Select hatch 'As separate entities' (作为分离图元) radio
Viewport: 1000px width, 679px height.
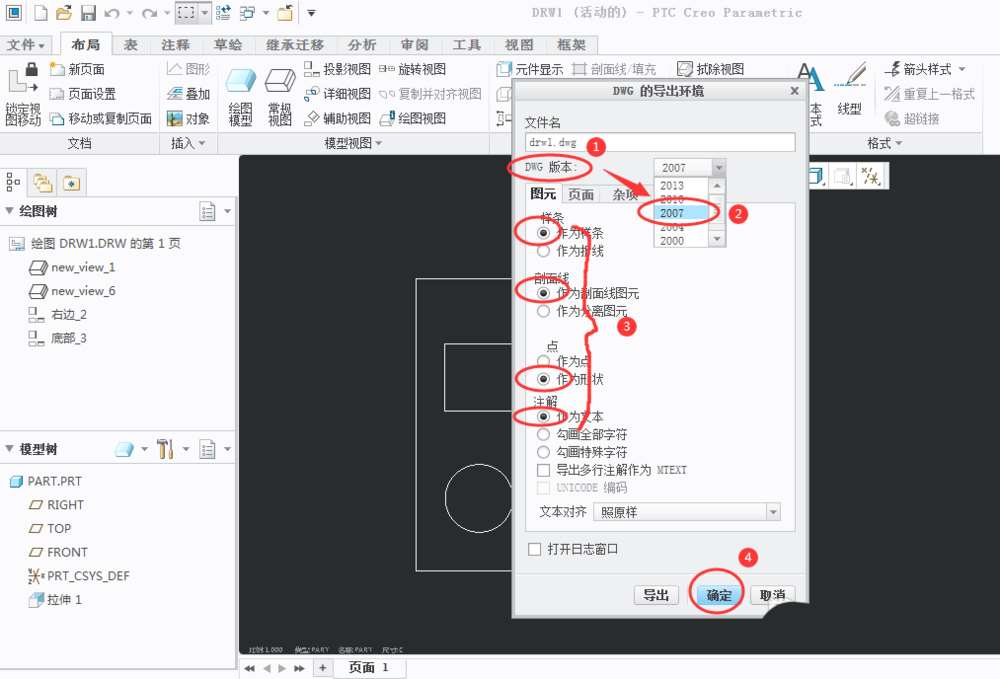point(543,311)
